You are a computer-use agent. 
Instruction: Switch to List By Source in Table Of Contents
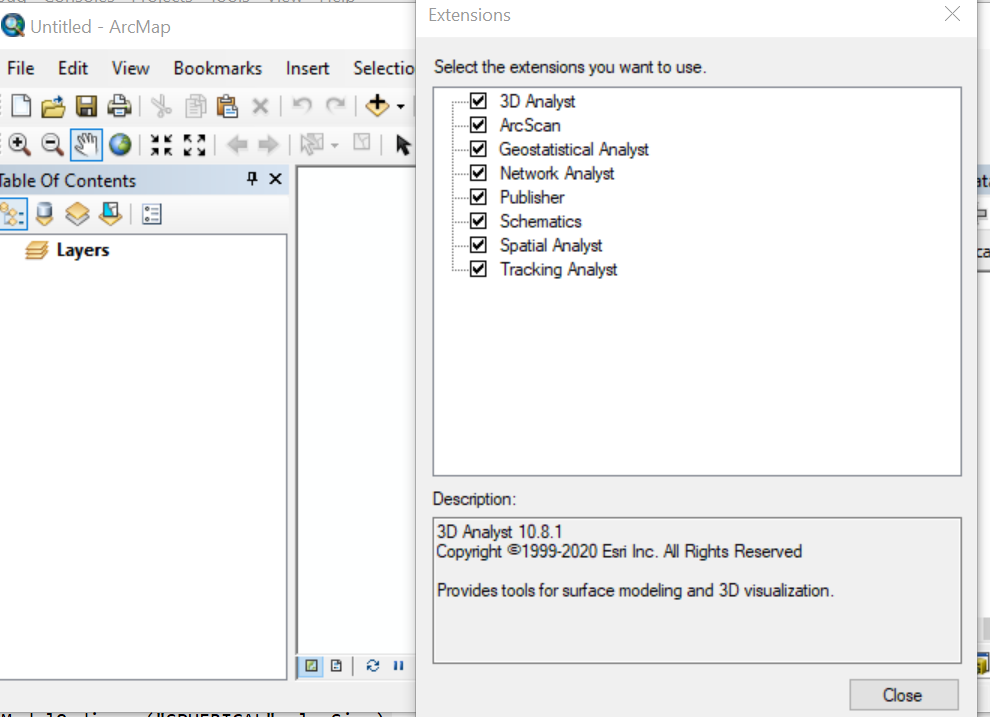(x=44, y=213)
